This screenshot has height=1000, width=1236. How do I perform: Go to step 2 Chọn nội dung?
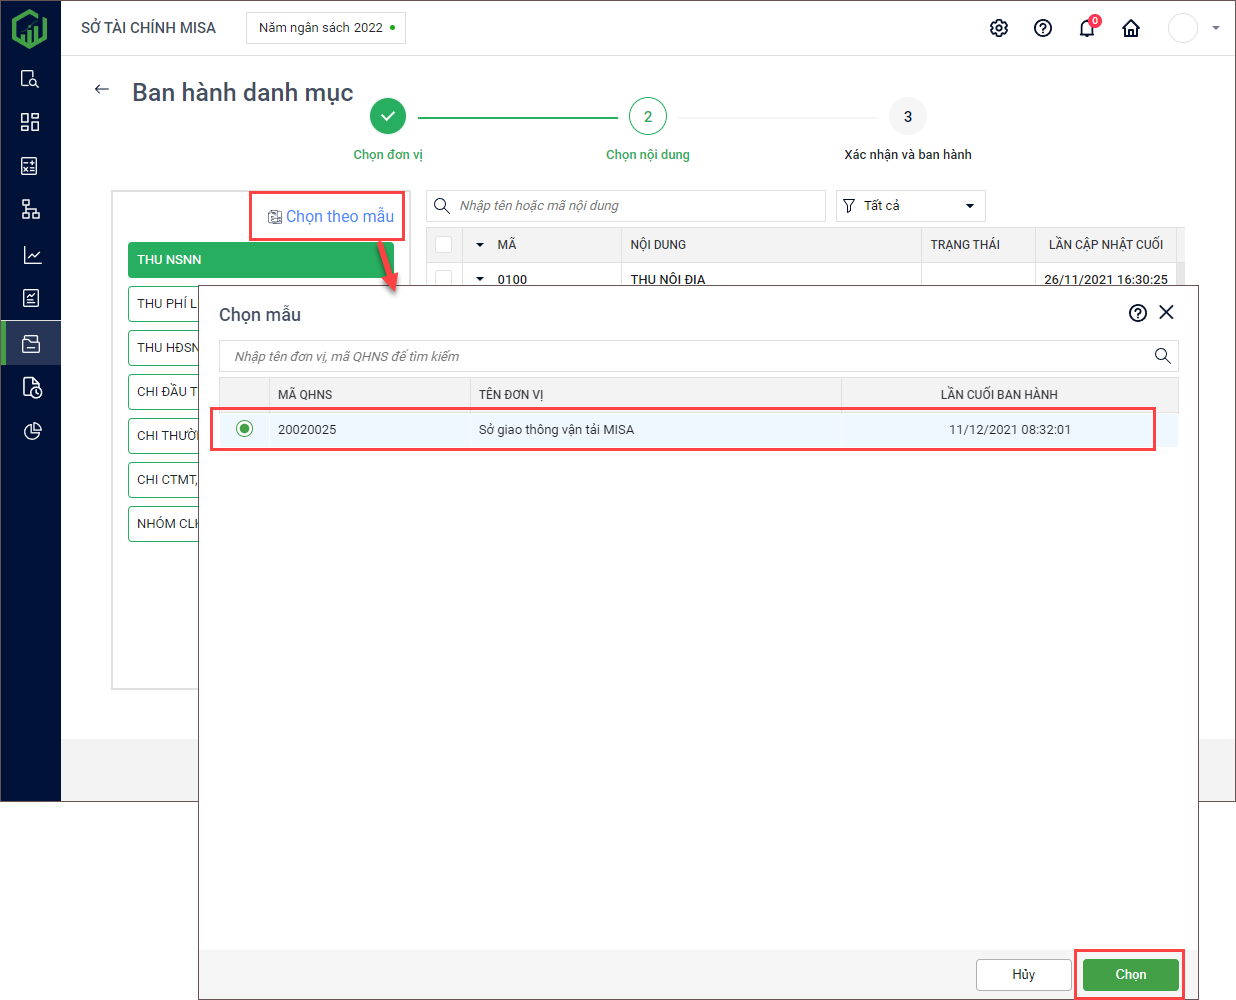(x=647, y=117)
